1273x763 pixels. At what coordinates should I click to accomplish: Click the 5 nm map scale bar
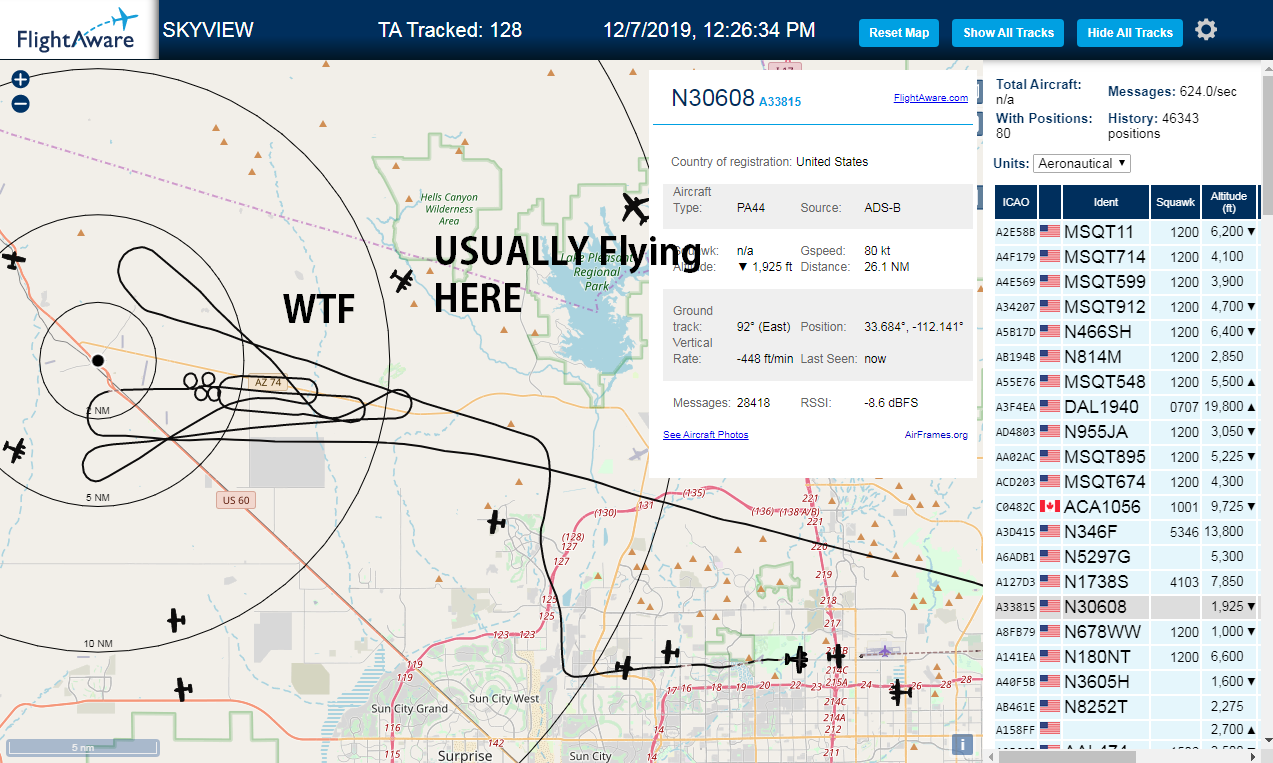pos(82,747)
